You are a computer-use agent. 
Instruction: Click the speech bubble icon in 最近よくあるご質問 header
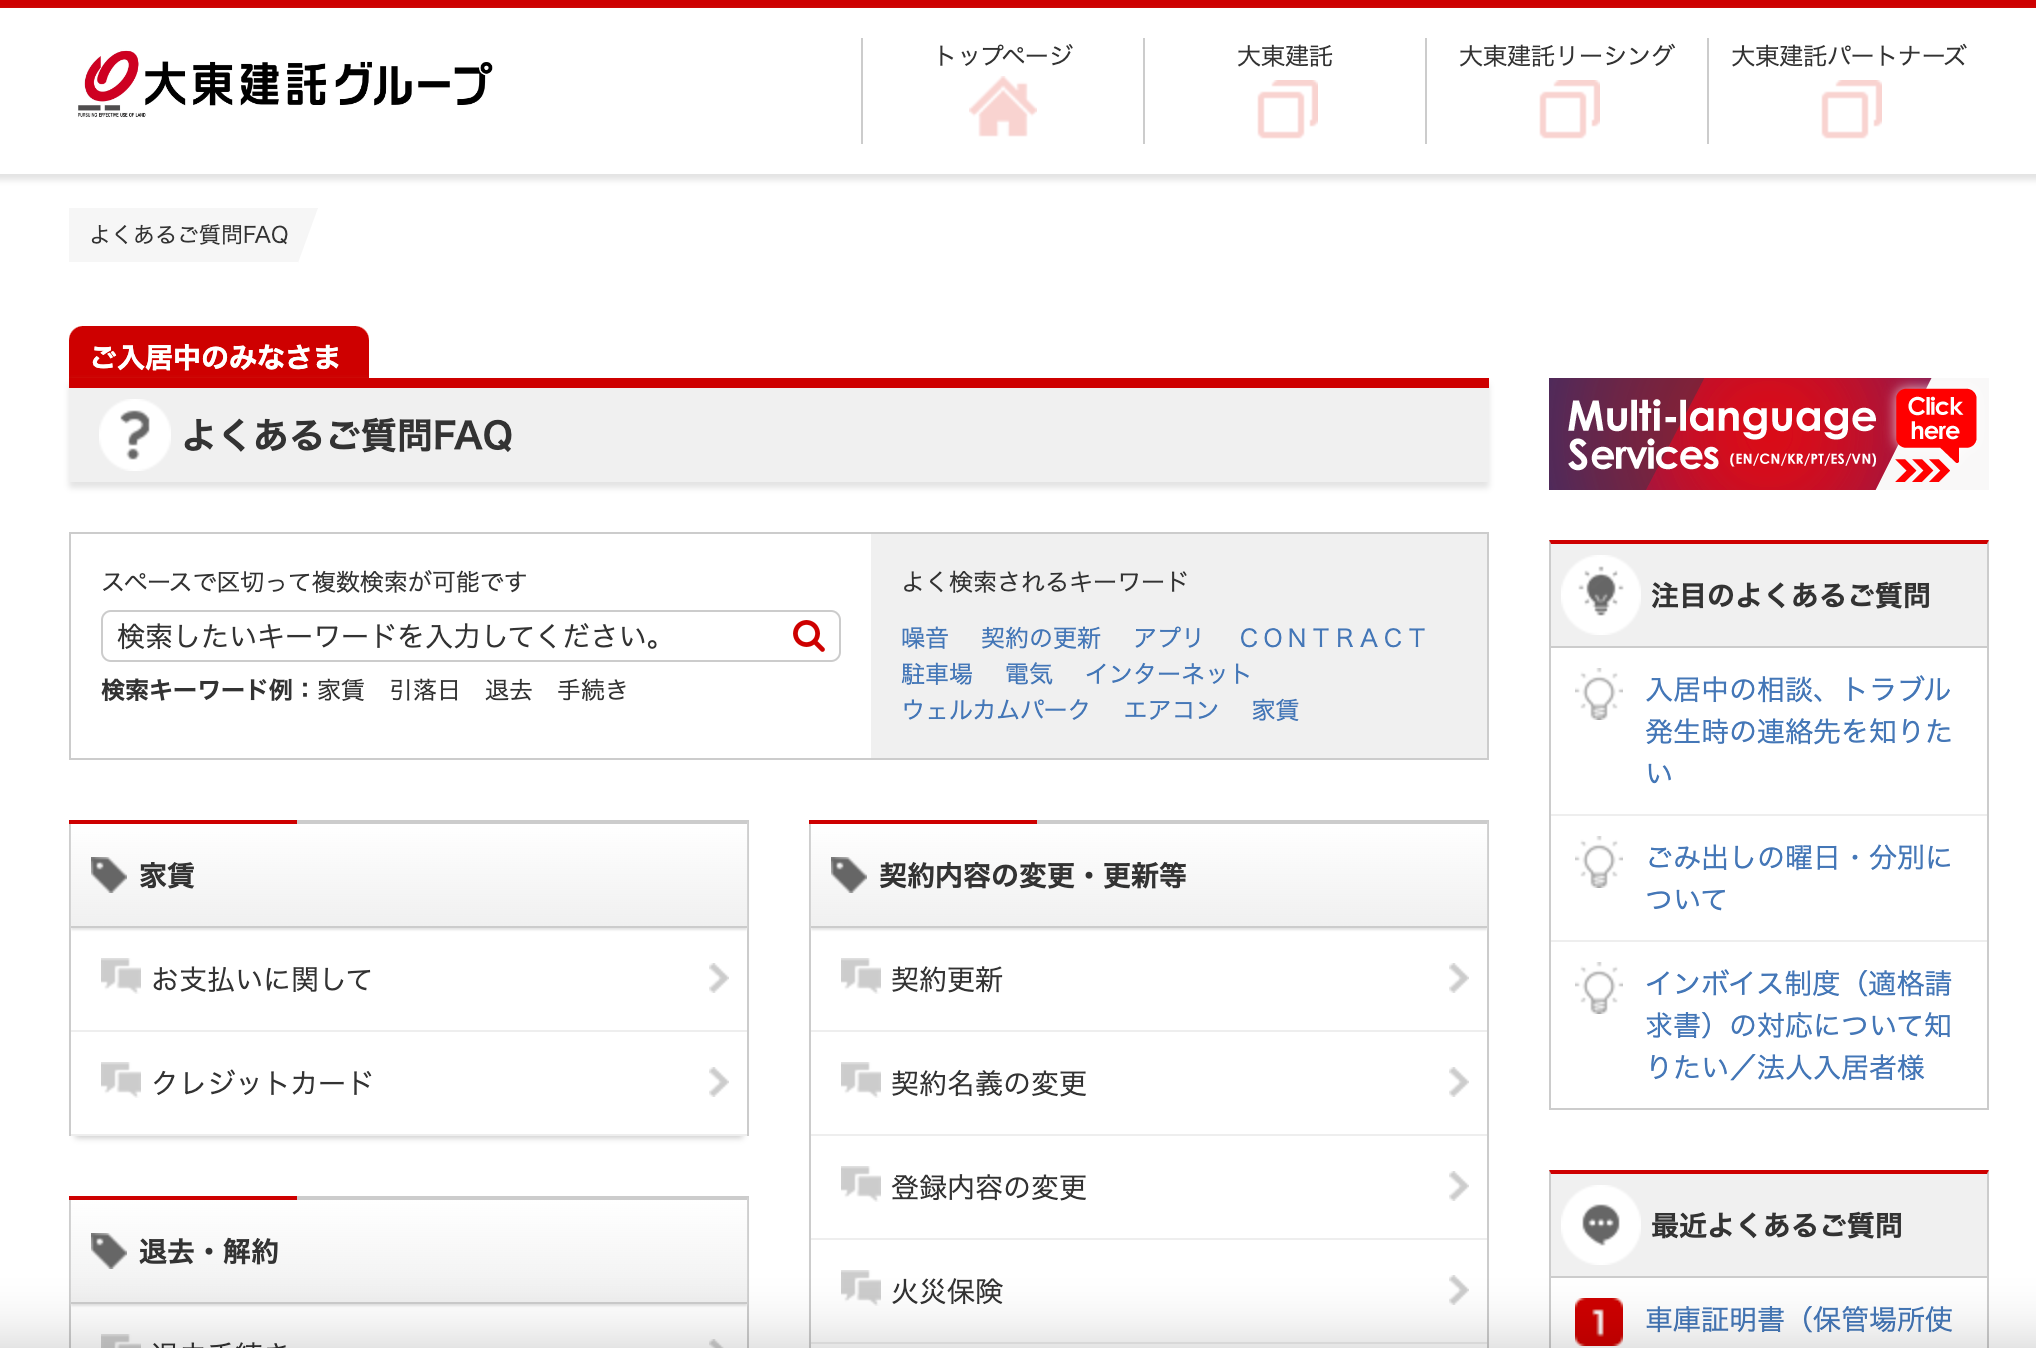point(1601,1225)
